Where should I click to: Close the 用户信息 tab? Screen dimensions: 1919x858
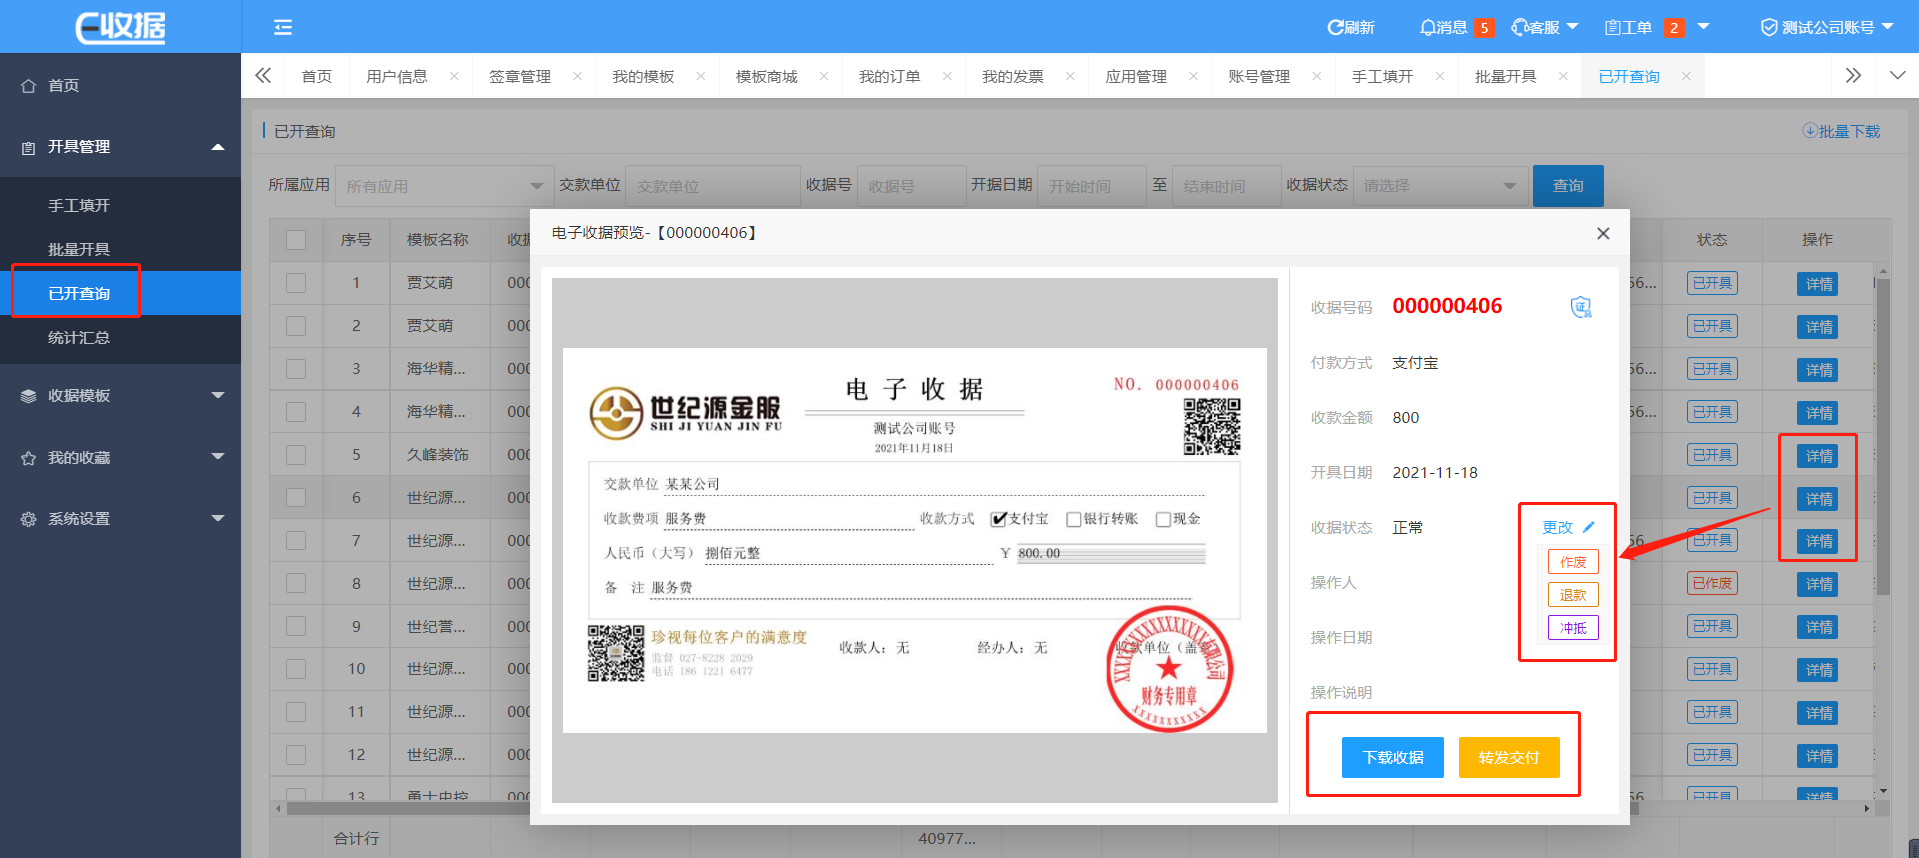[454, 76]
